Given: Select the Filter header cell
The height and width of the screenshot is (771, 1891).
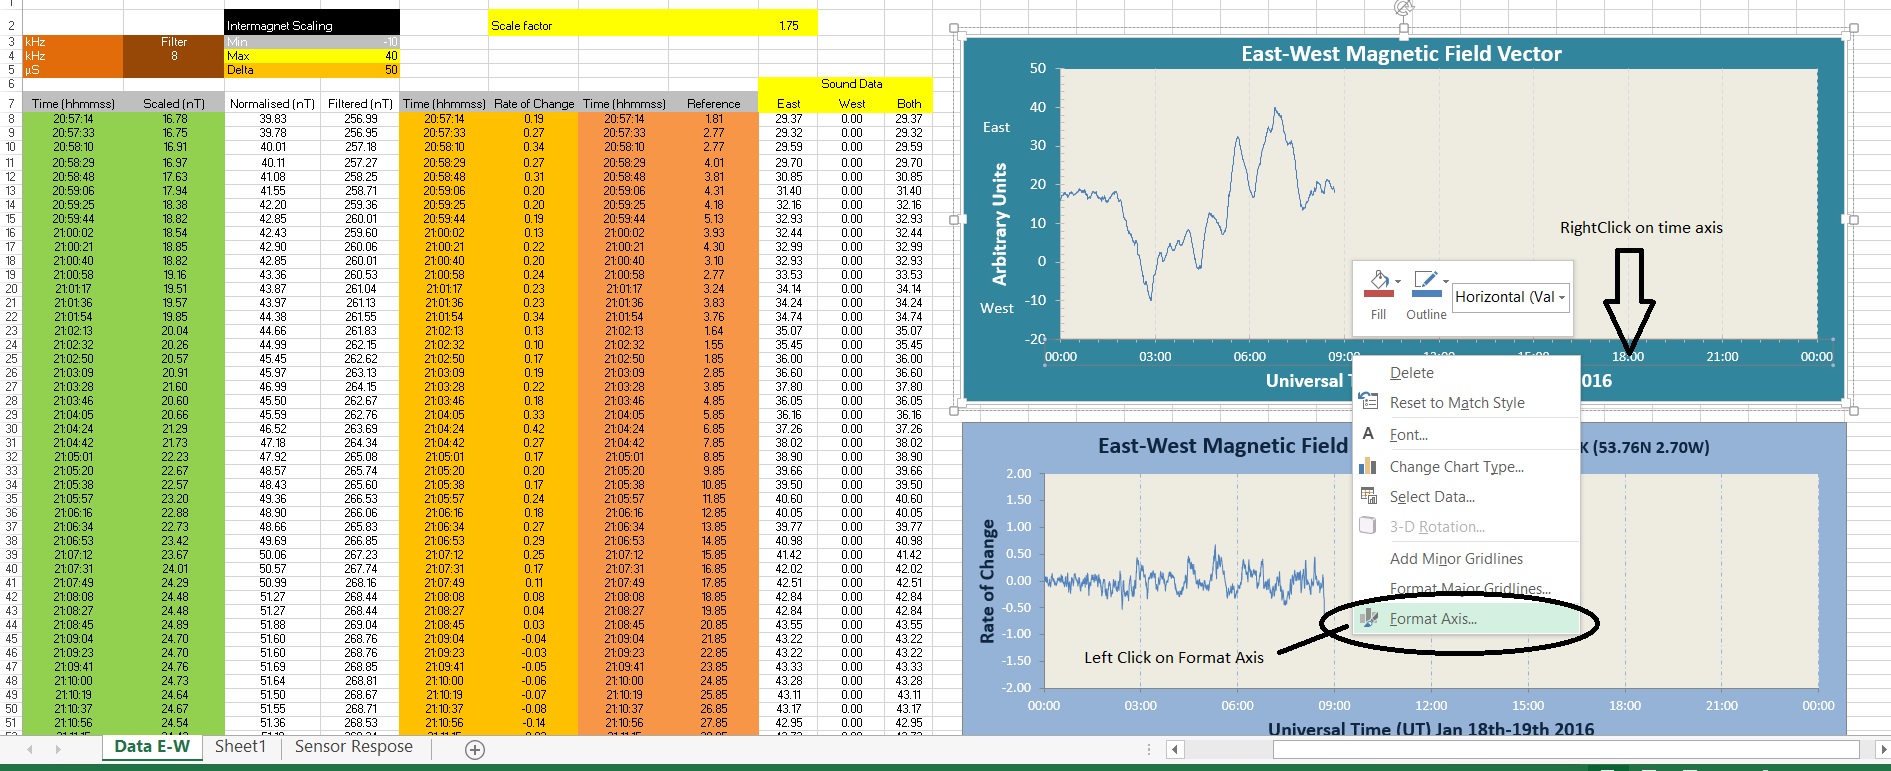Looking at the screenshot, I should [x=174, y=42].
